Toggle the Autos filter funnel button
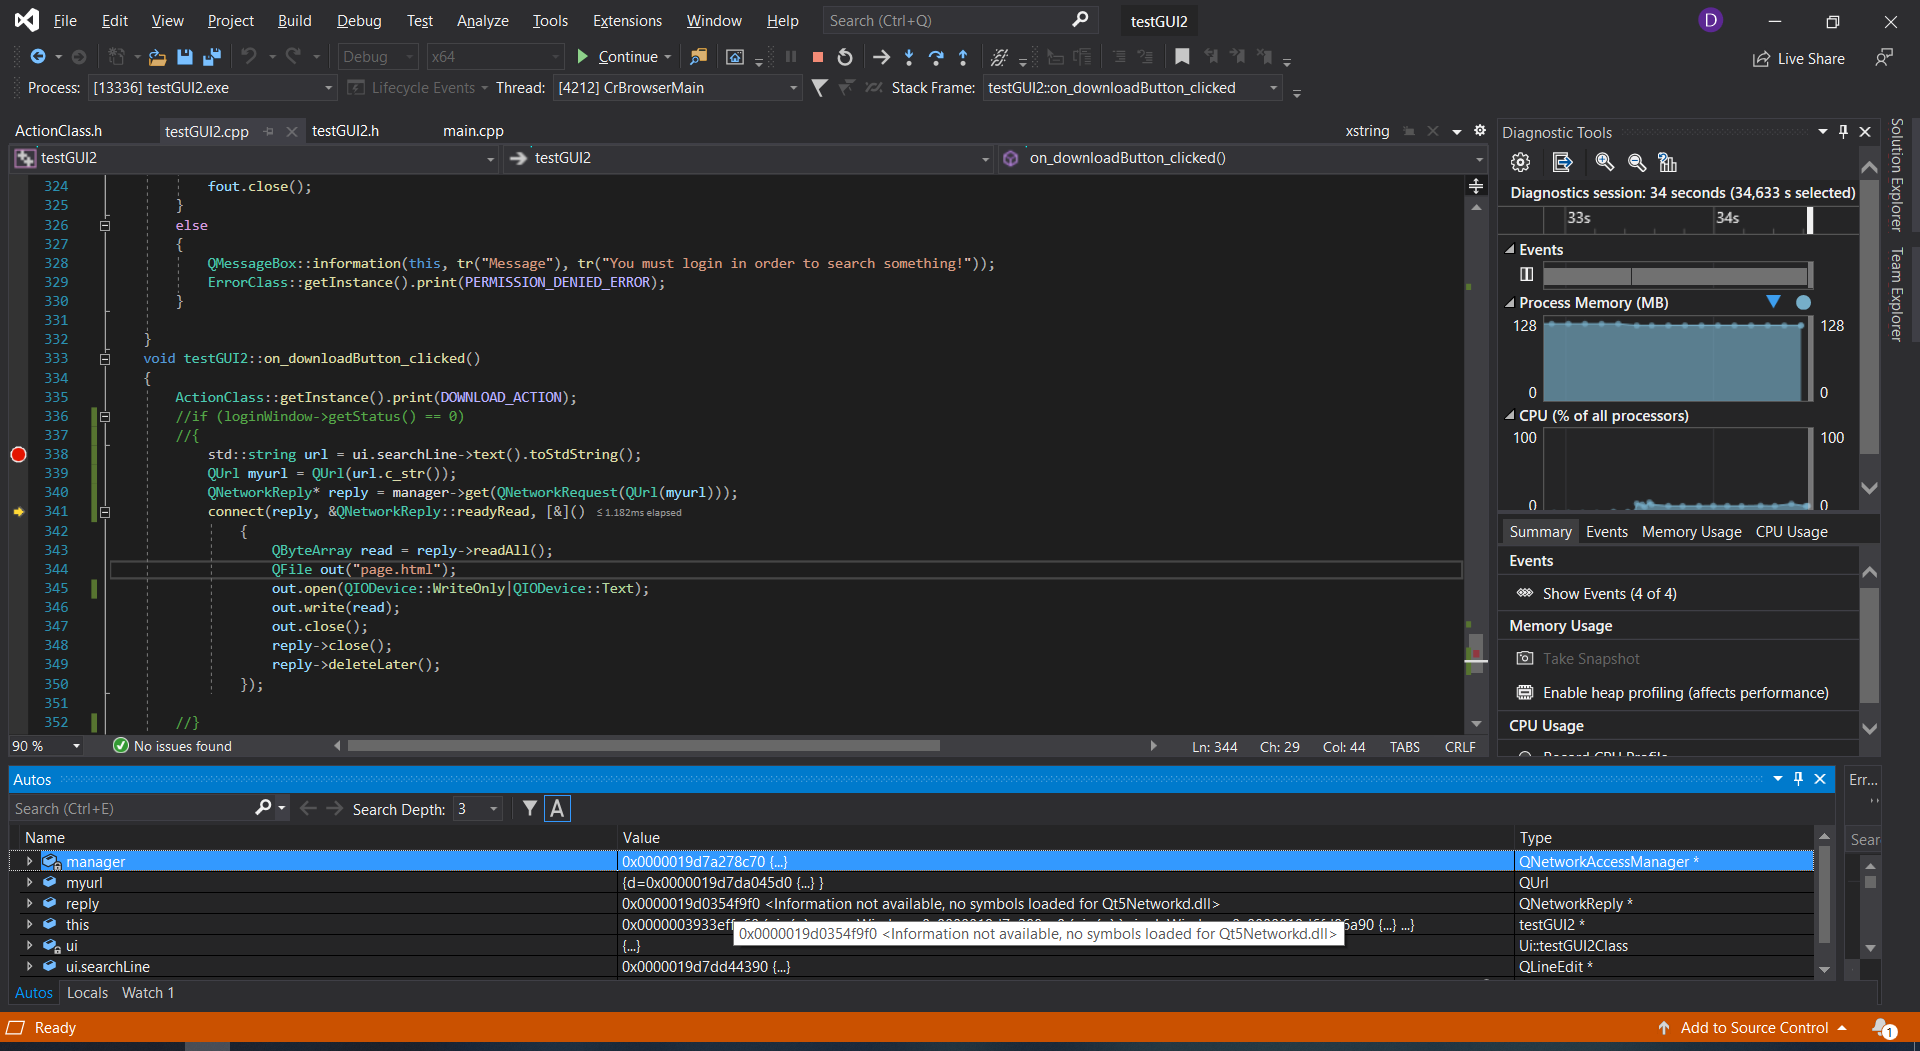 coord(530,809)
